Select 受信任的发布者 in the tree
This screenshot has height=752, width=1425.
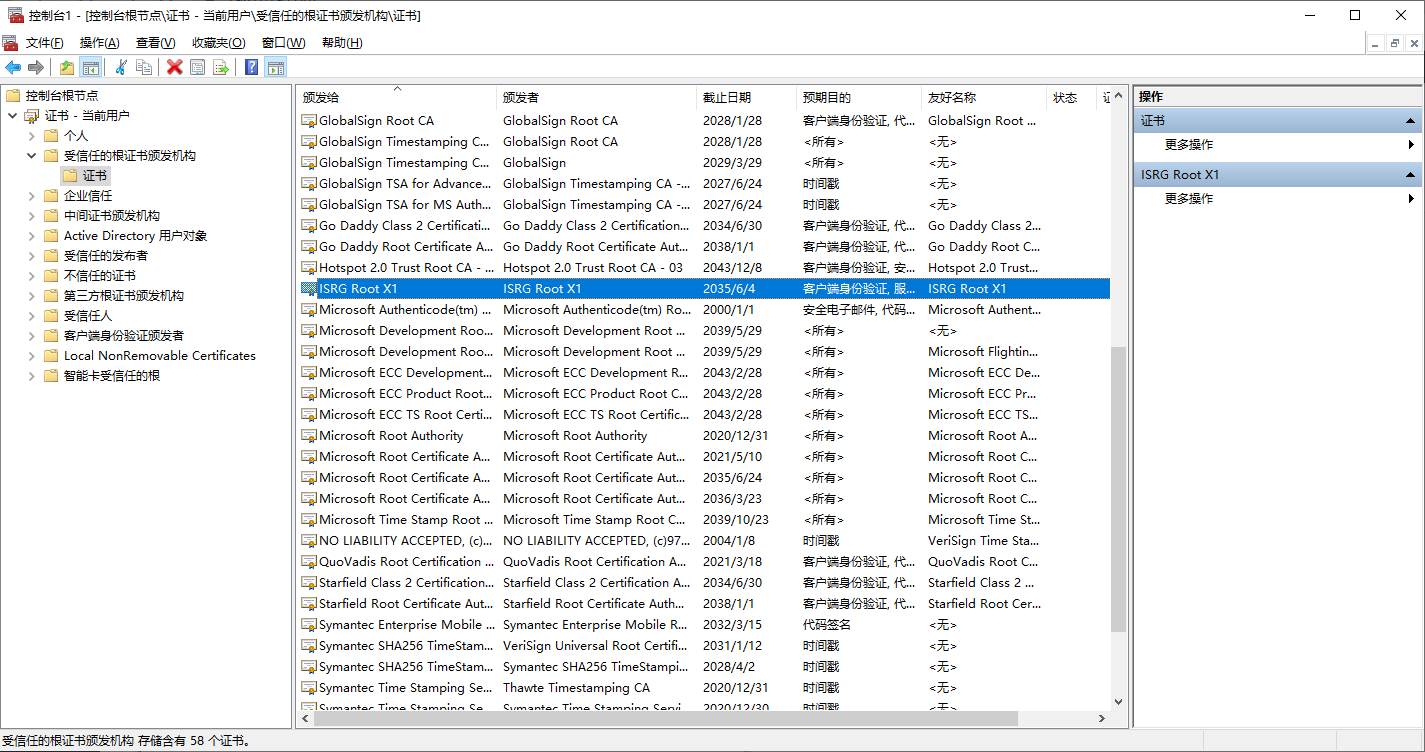(106, 255)
